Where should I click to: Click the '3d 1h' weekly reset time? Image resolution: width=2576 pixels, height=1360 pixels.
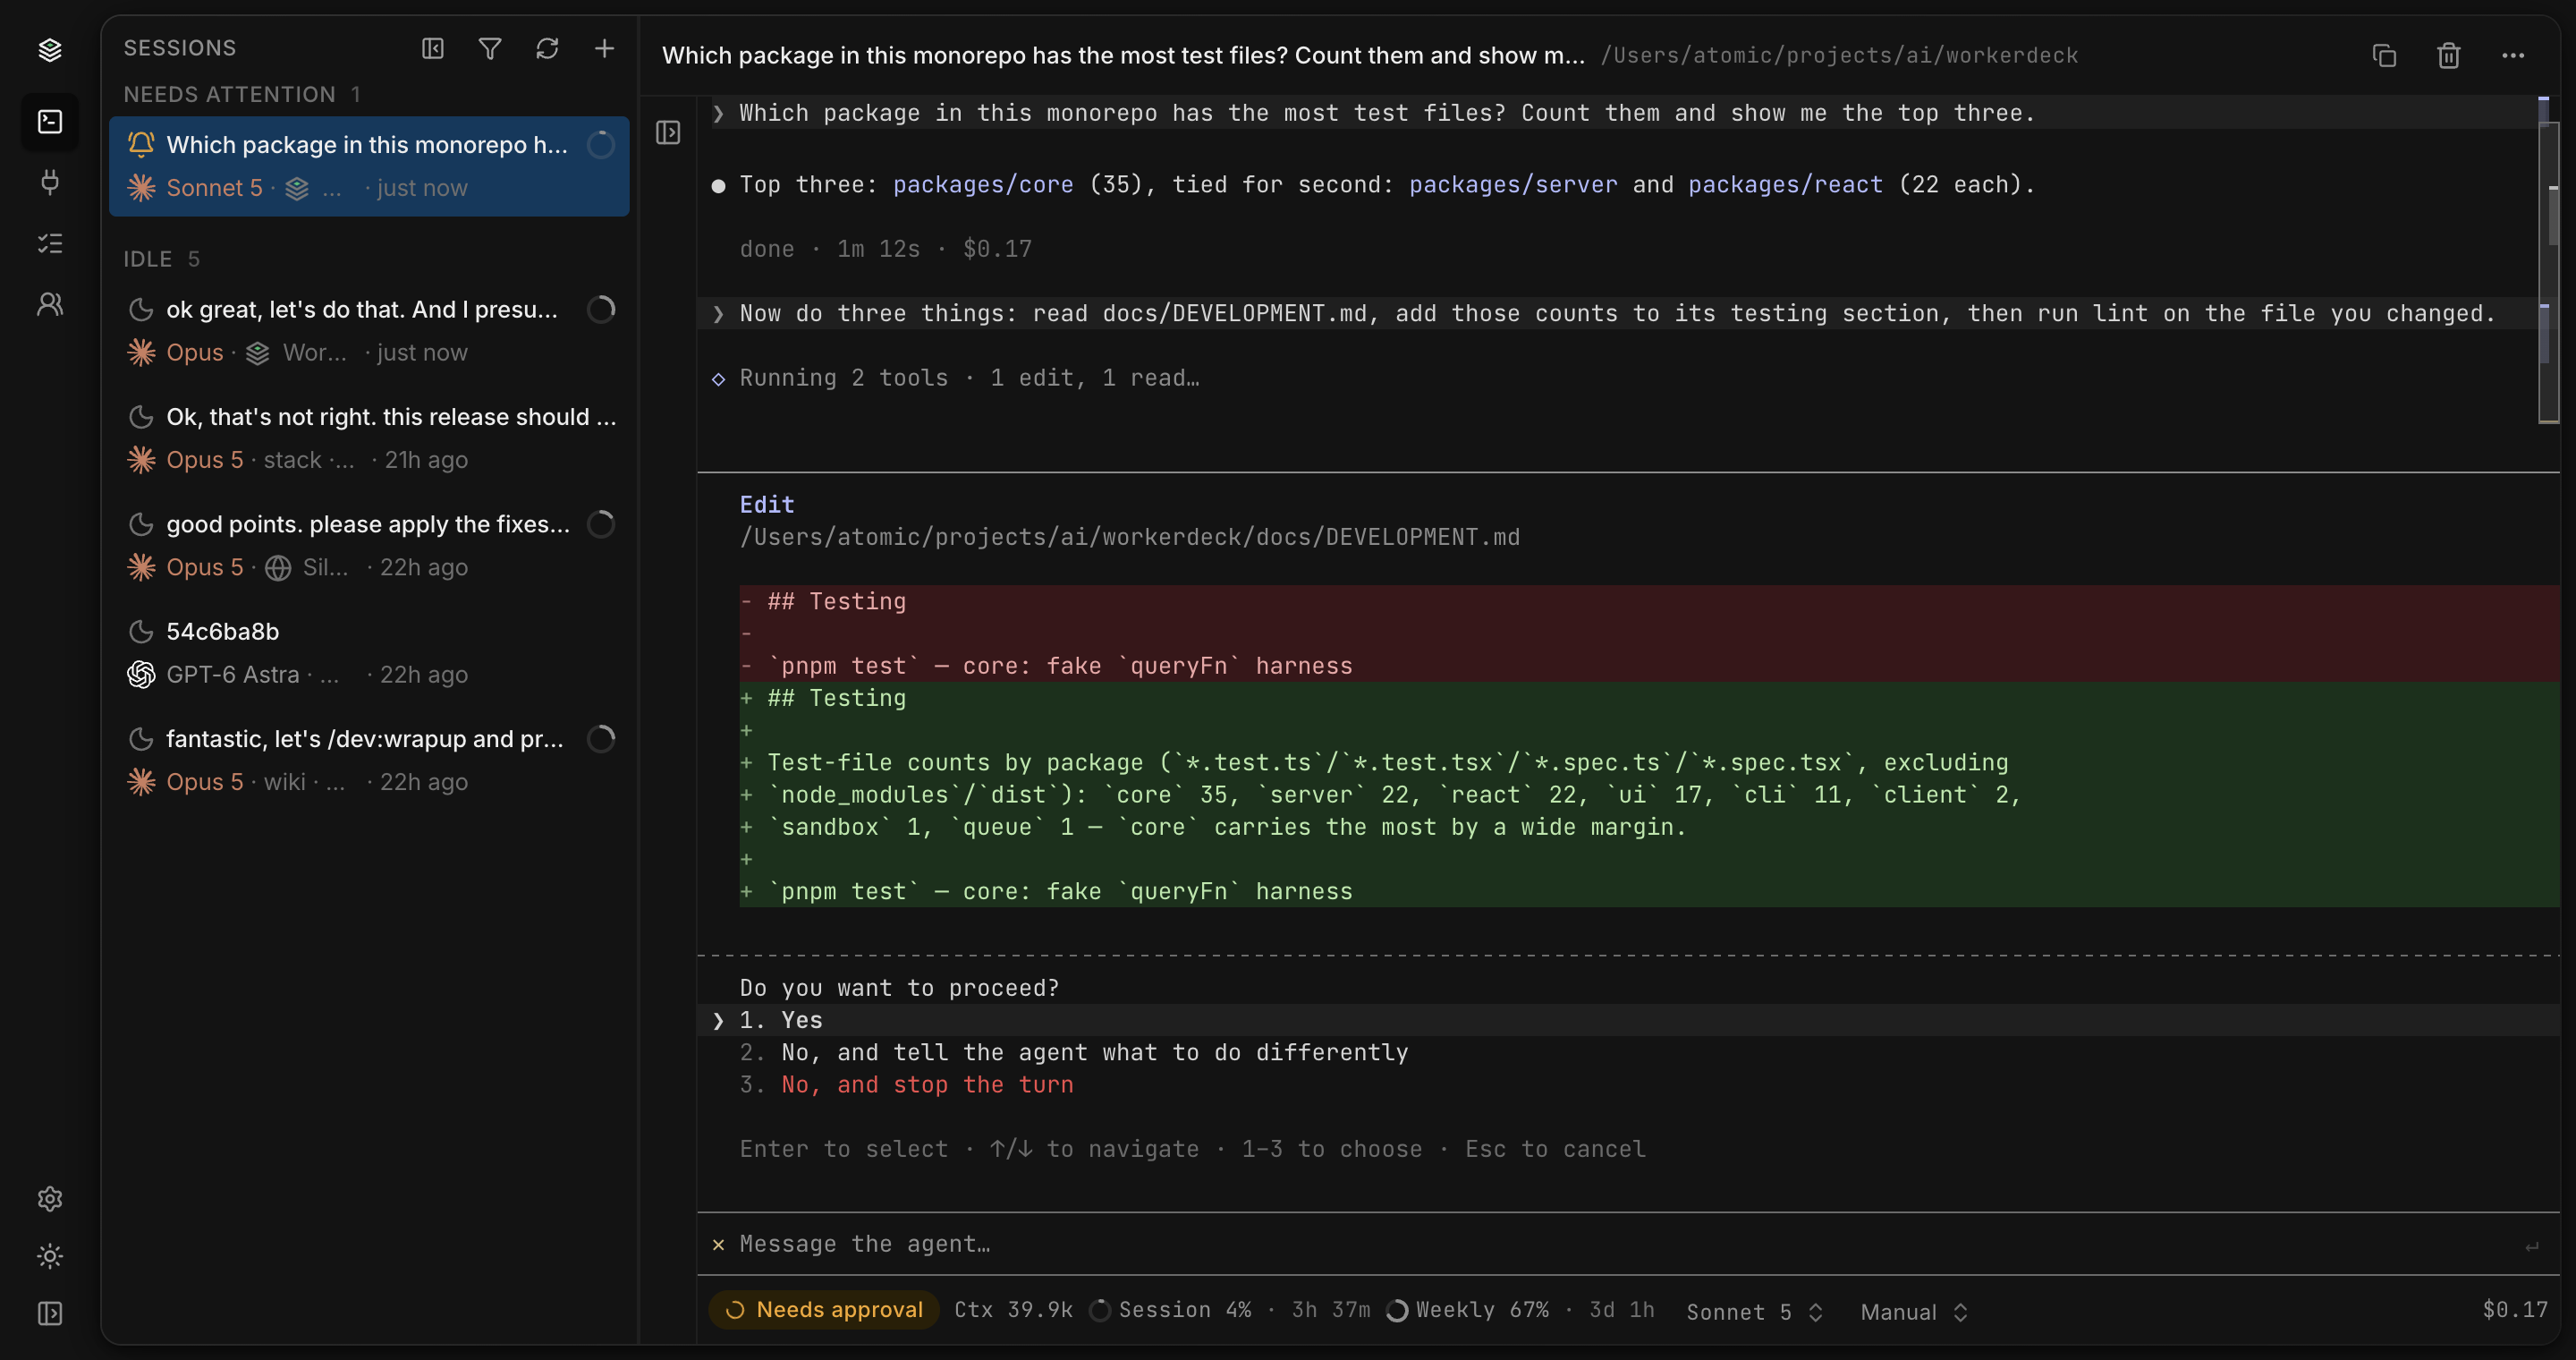tap(1622, 1310)
